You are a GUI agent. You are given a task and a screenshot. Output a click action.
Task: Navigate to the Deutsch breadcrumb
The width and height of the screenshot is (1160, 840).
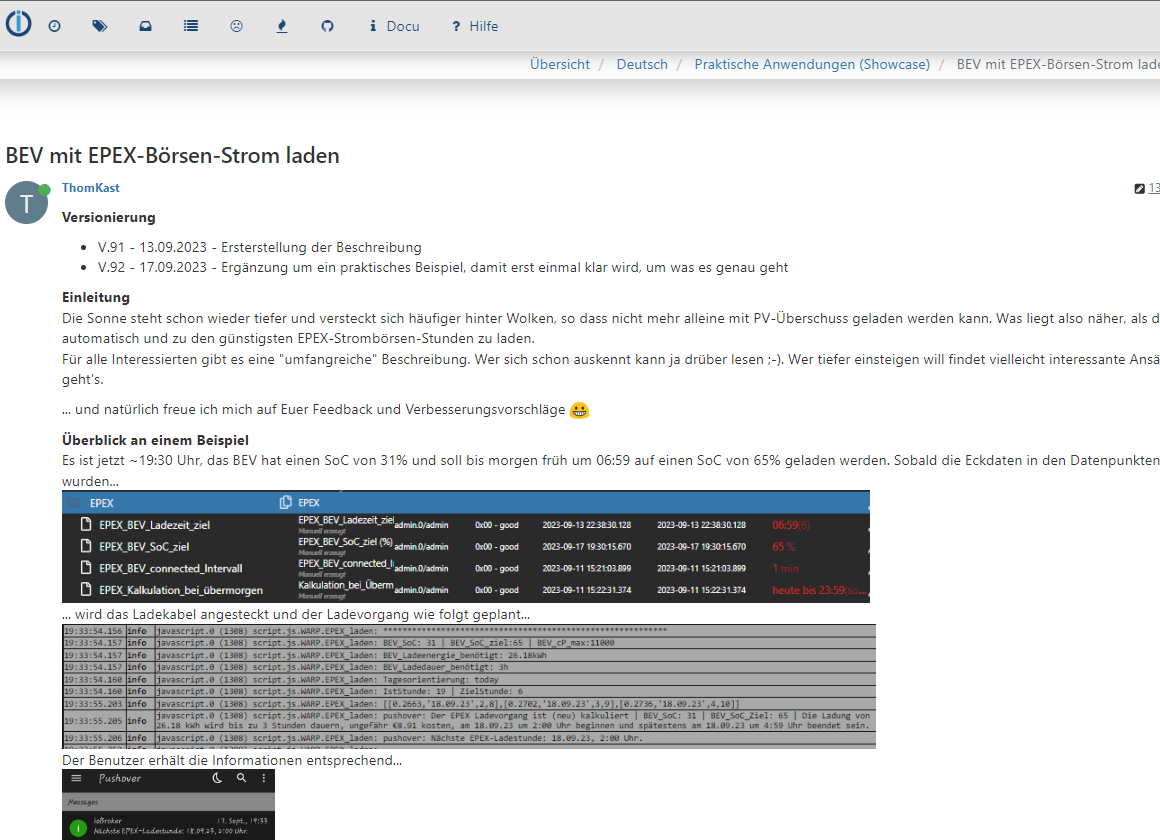pyautogui.click(x=642, y=64)
